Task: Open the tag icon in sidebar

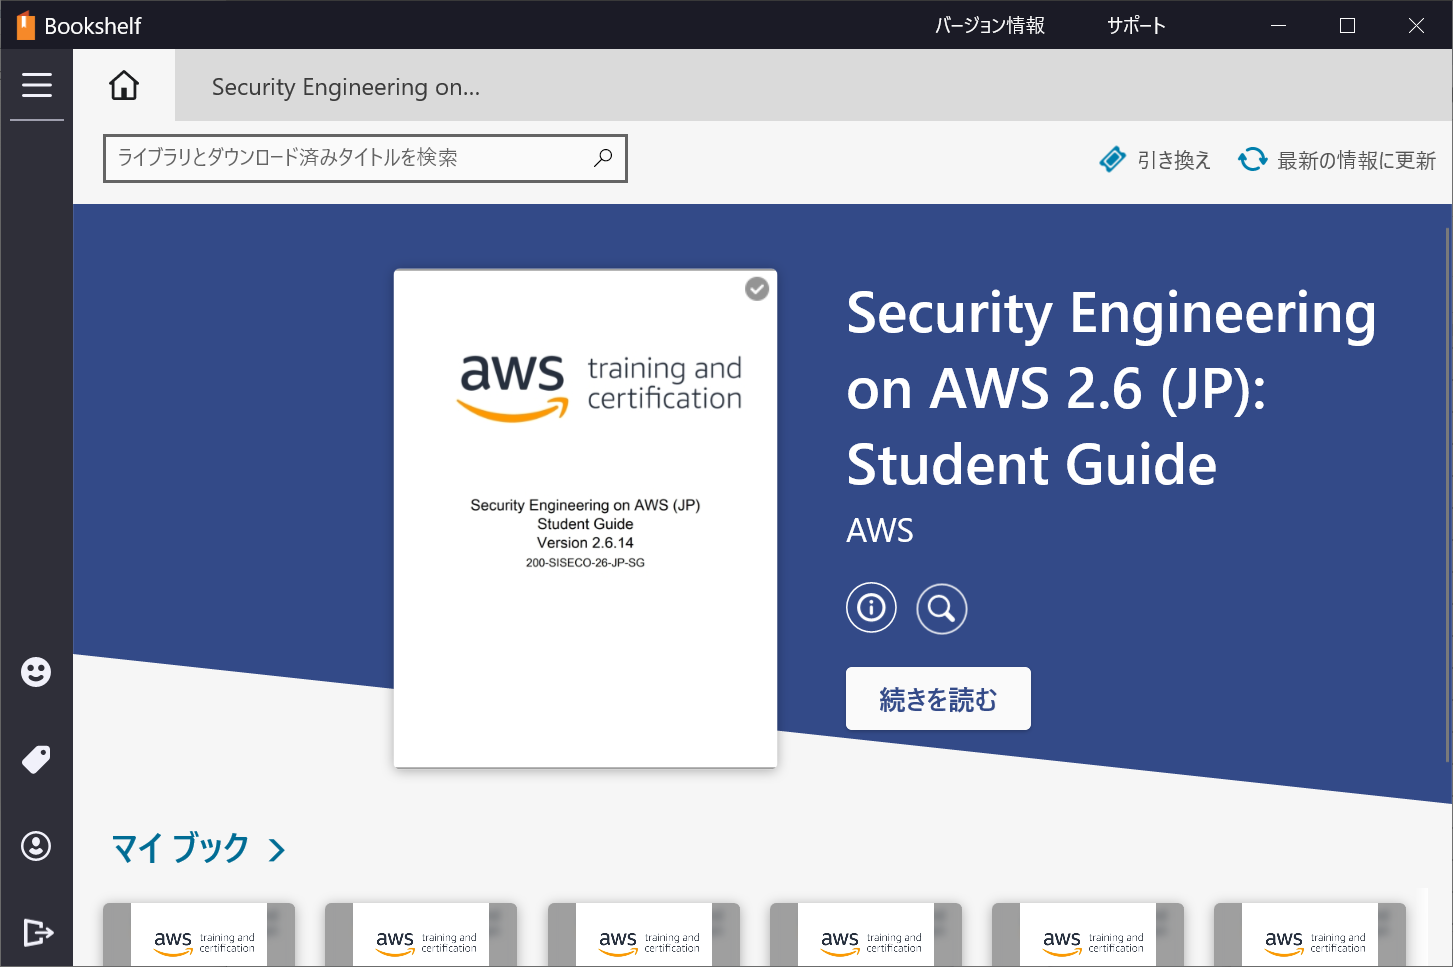Action: click(x=36, y=760)
